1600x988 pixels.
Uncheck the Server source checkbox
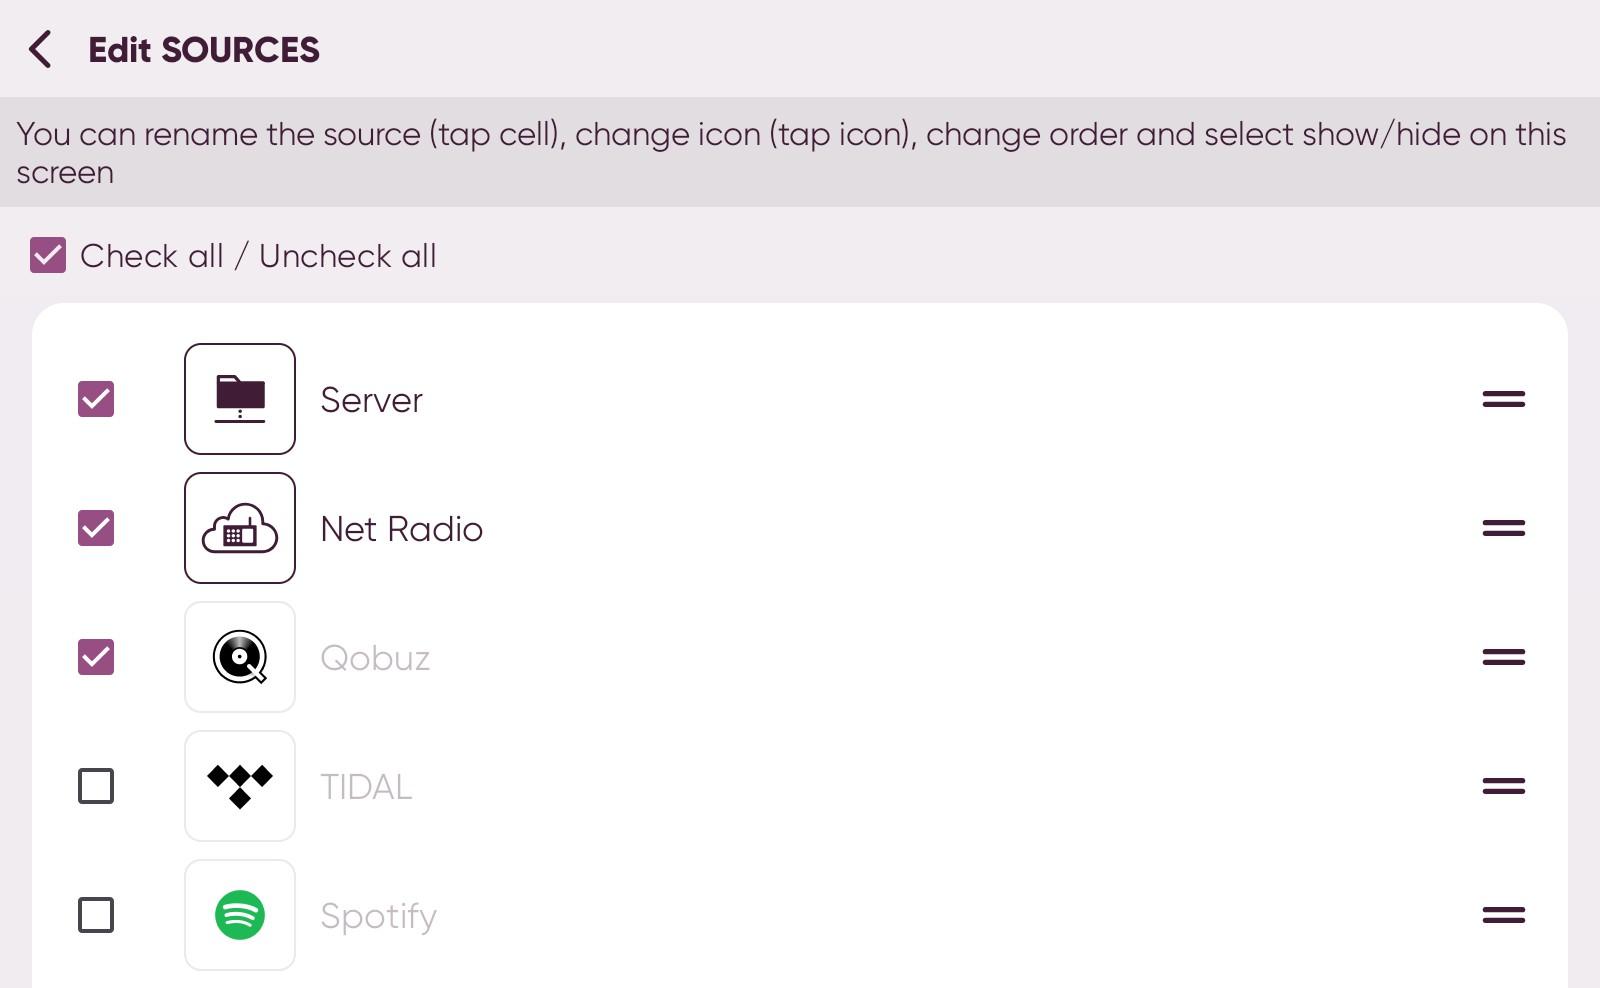96,399
